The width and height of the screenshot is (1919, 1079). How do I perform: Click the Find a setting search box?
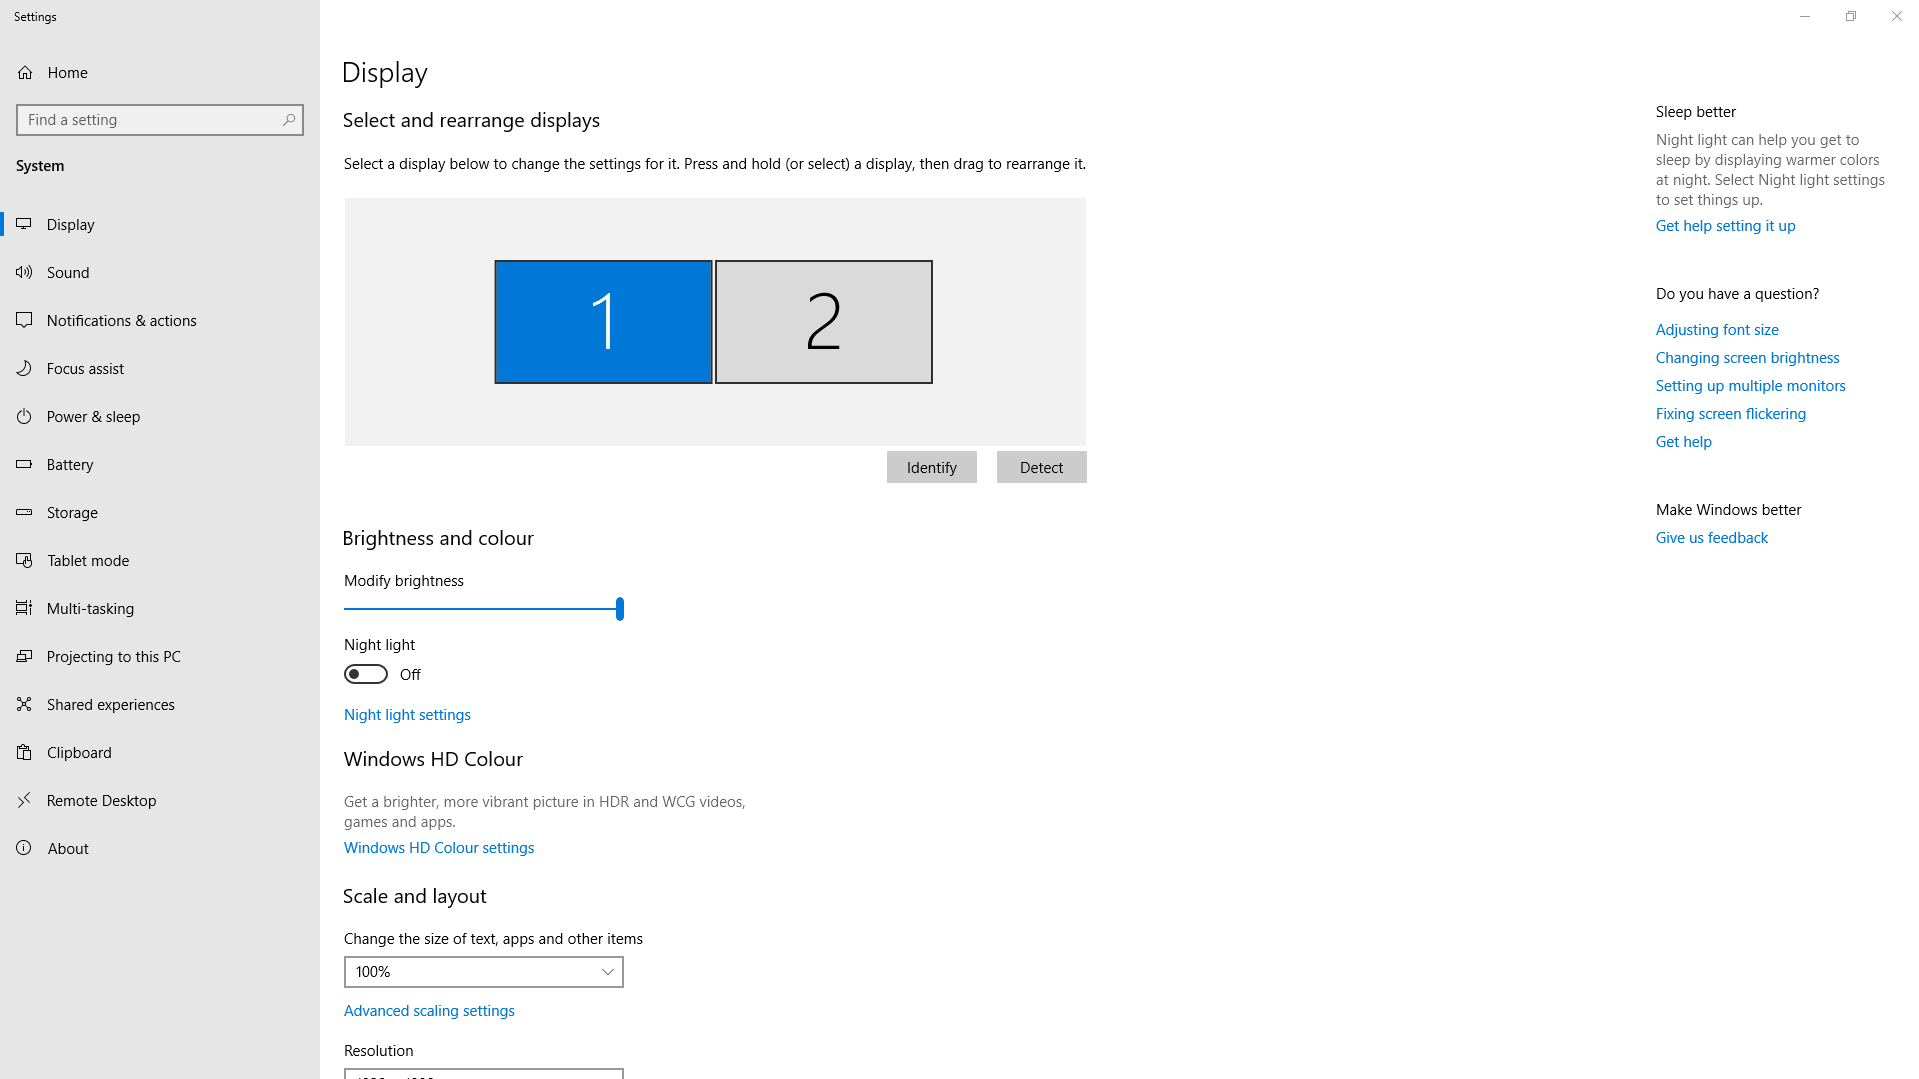(150, 120)
